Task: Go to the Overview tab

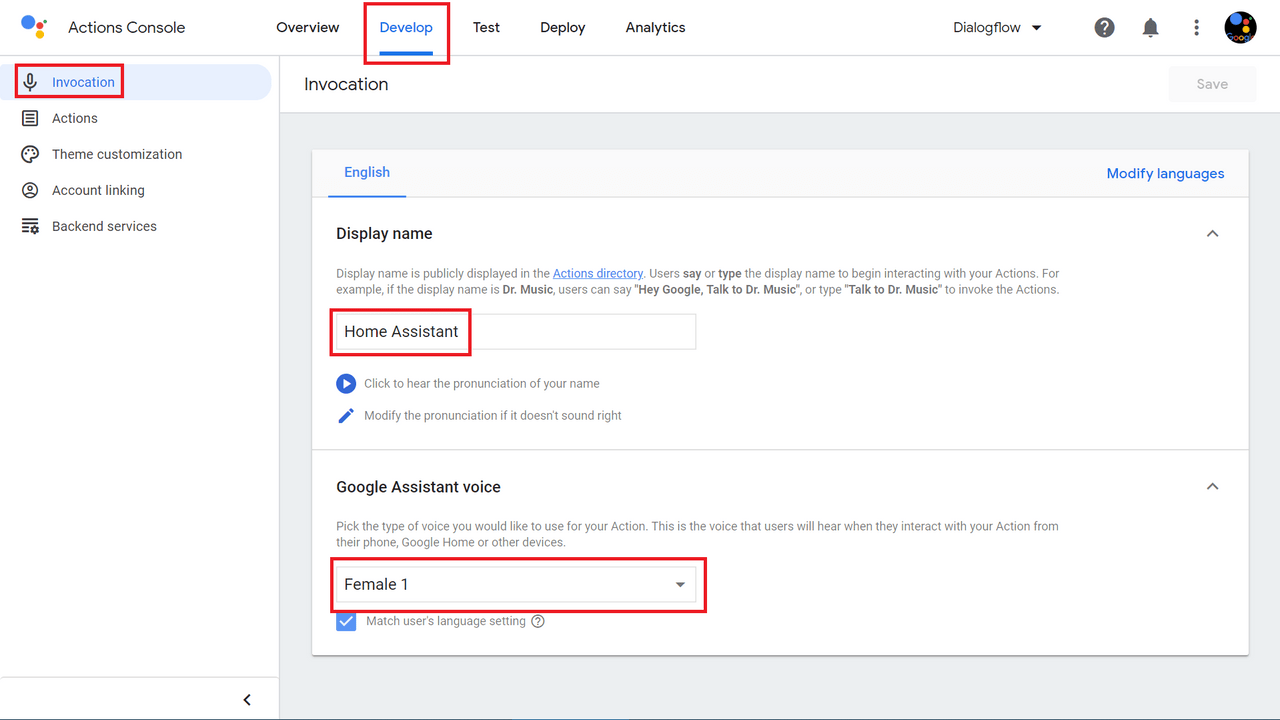Action: [x=308, y=28]
